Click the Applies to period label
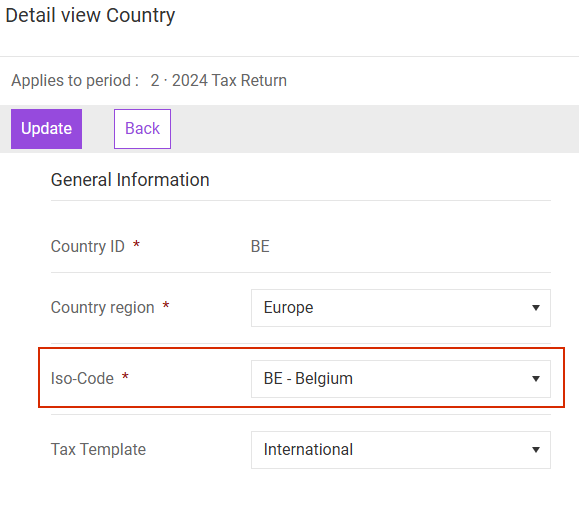 tap(75, 80)
